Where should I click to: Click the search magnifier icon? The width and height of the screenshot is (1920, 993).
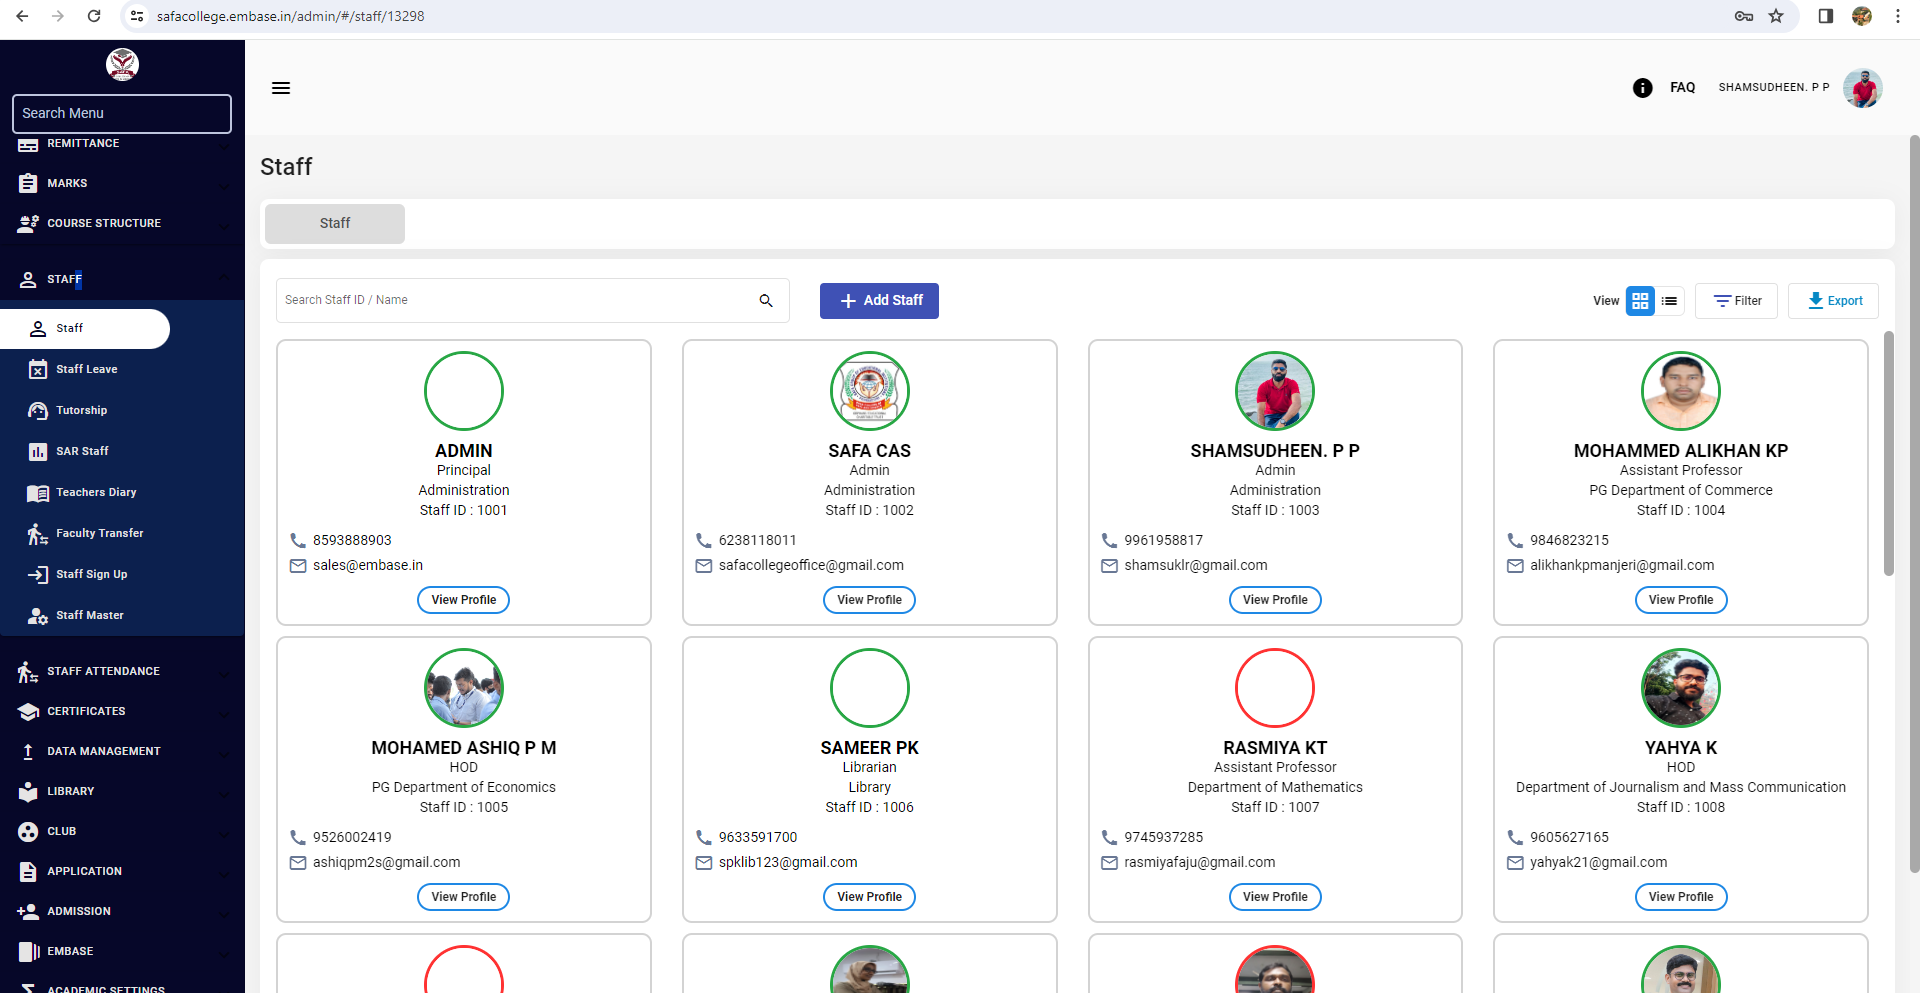(x=766, y=300)
